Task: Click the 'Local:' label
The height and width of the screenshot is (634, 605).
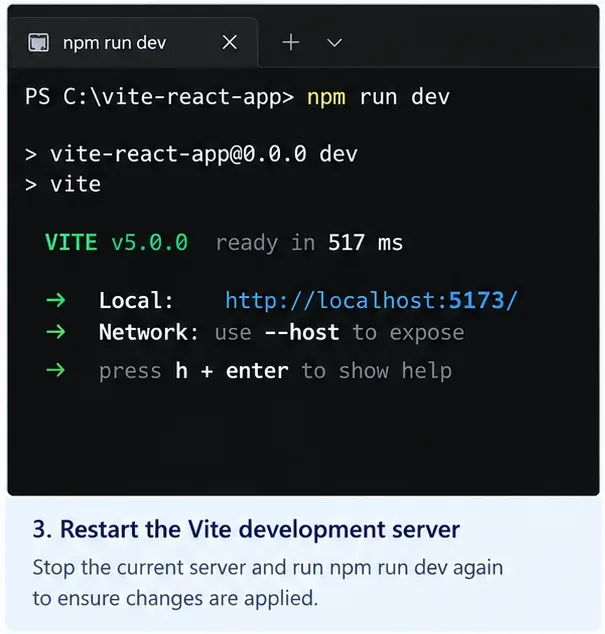Action: click(x=136, y=301)
